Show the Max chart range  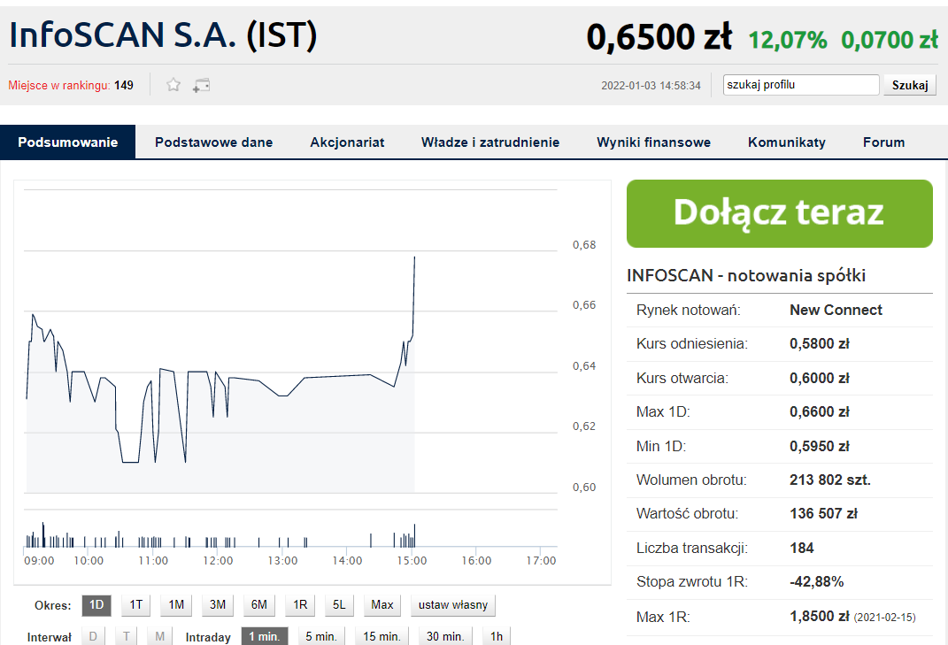point(382,605)
